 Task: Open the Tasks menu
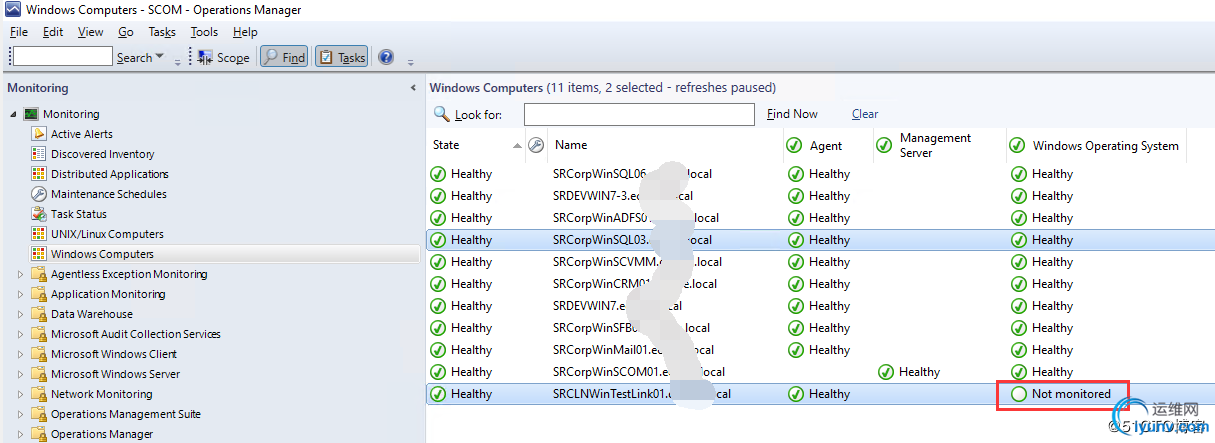[x=162, y=32]
